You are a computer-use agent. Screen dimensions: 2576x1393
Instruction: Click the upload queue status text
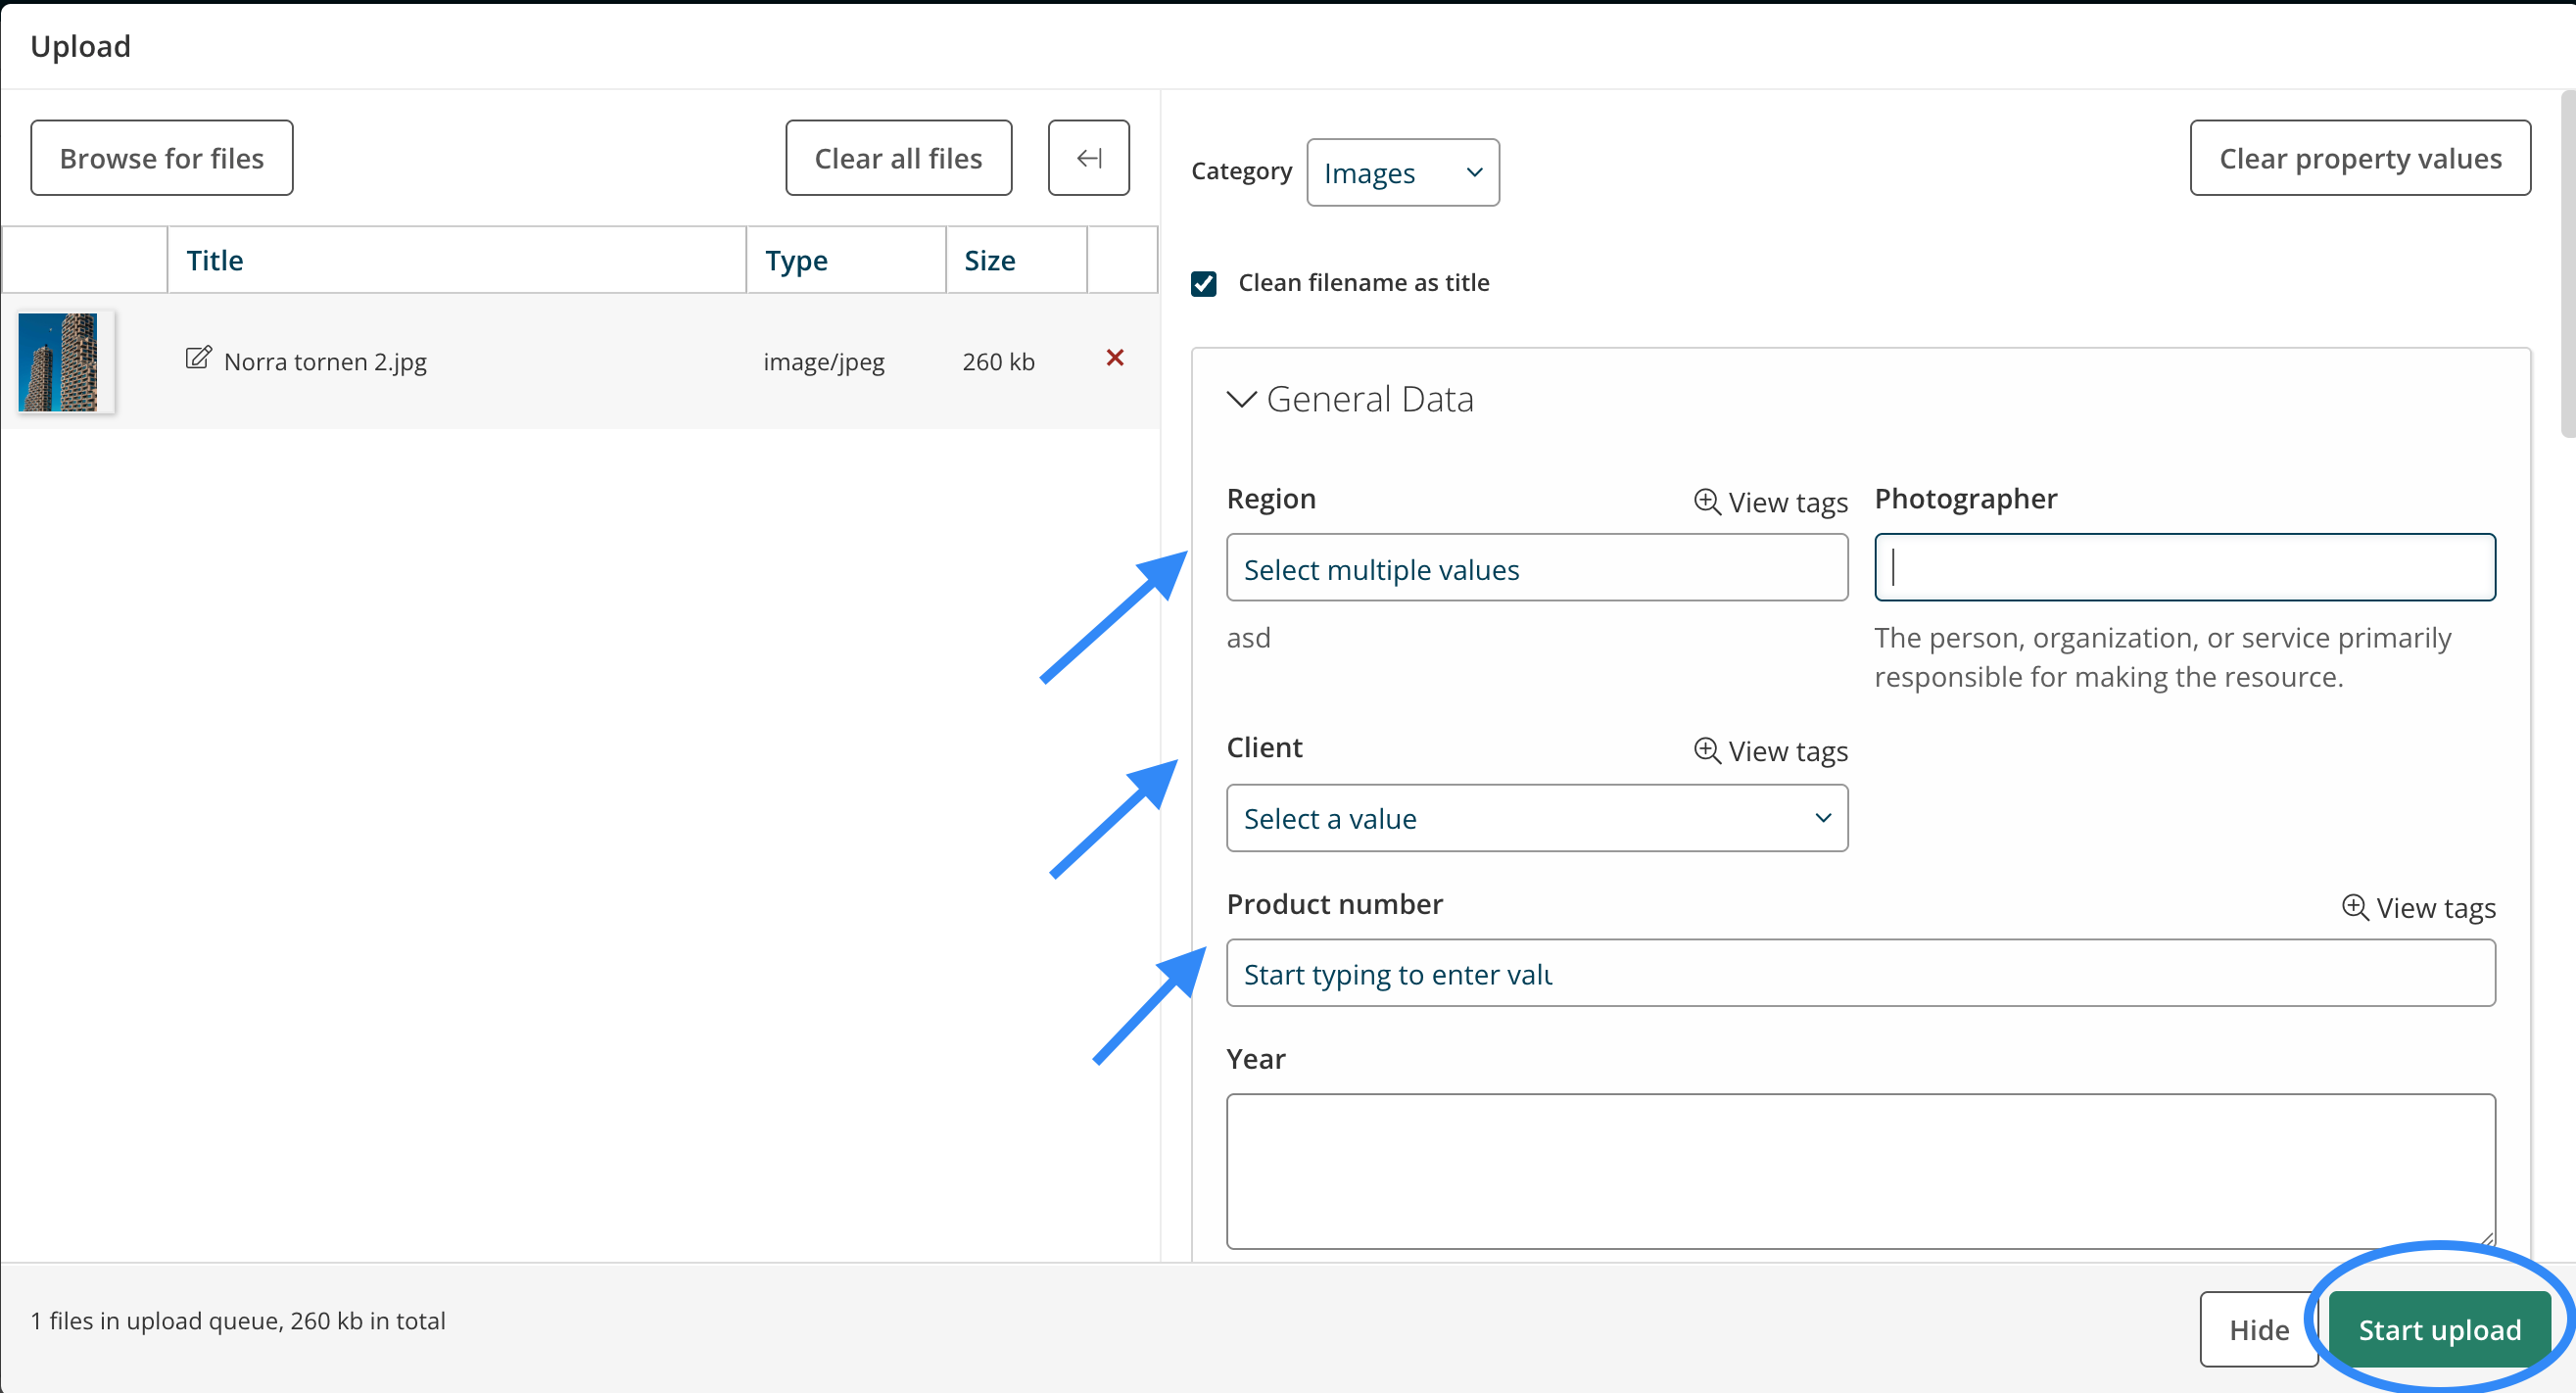pos(238,1321)
